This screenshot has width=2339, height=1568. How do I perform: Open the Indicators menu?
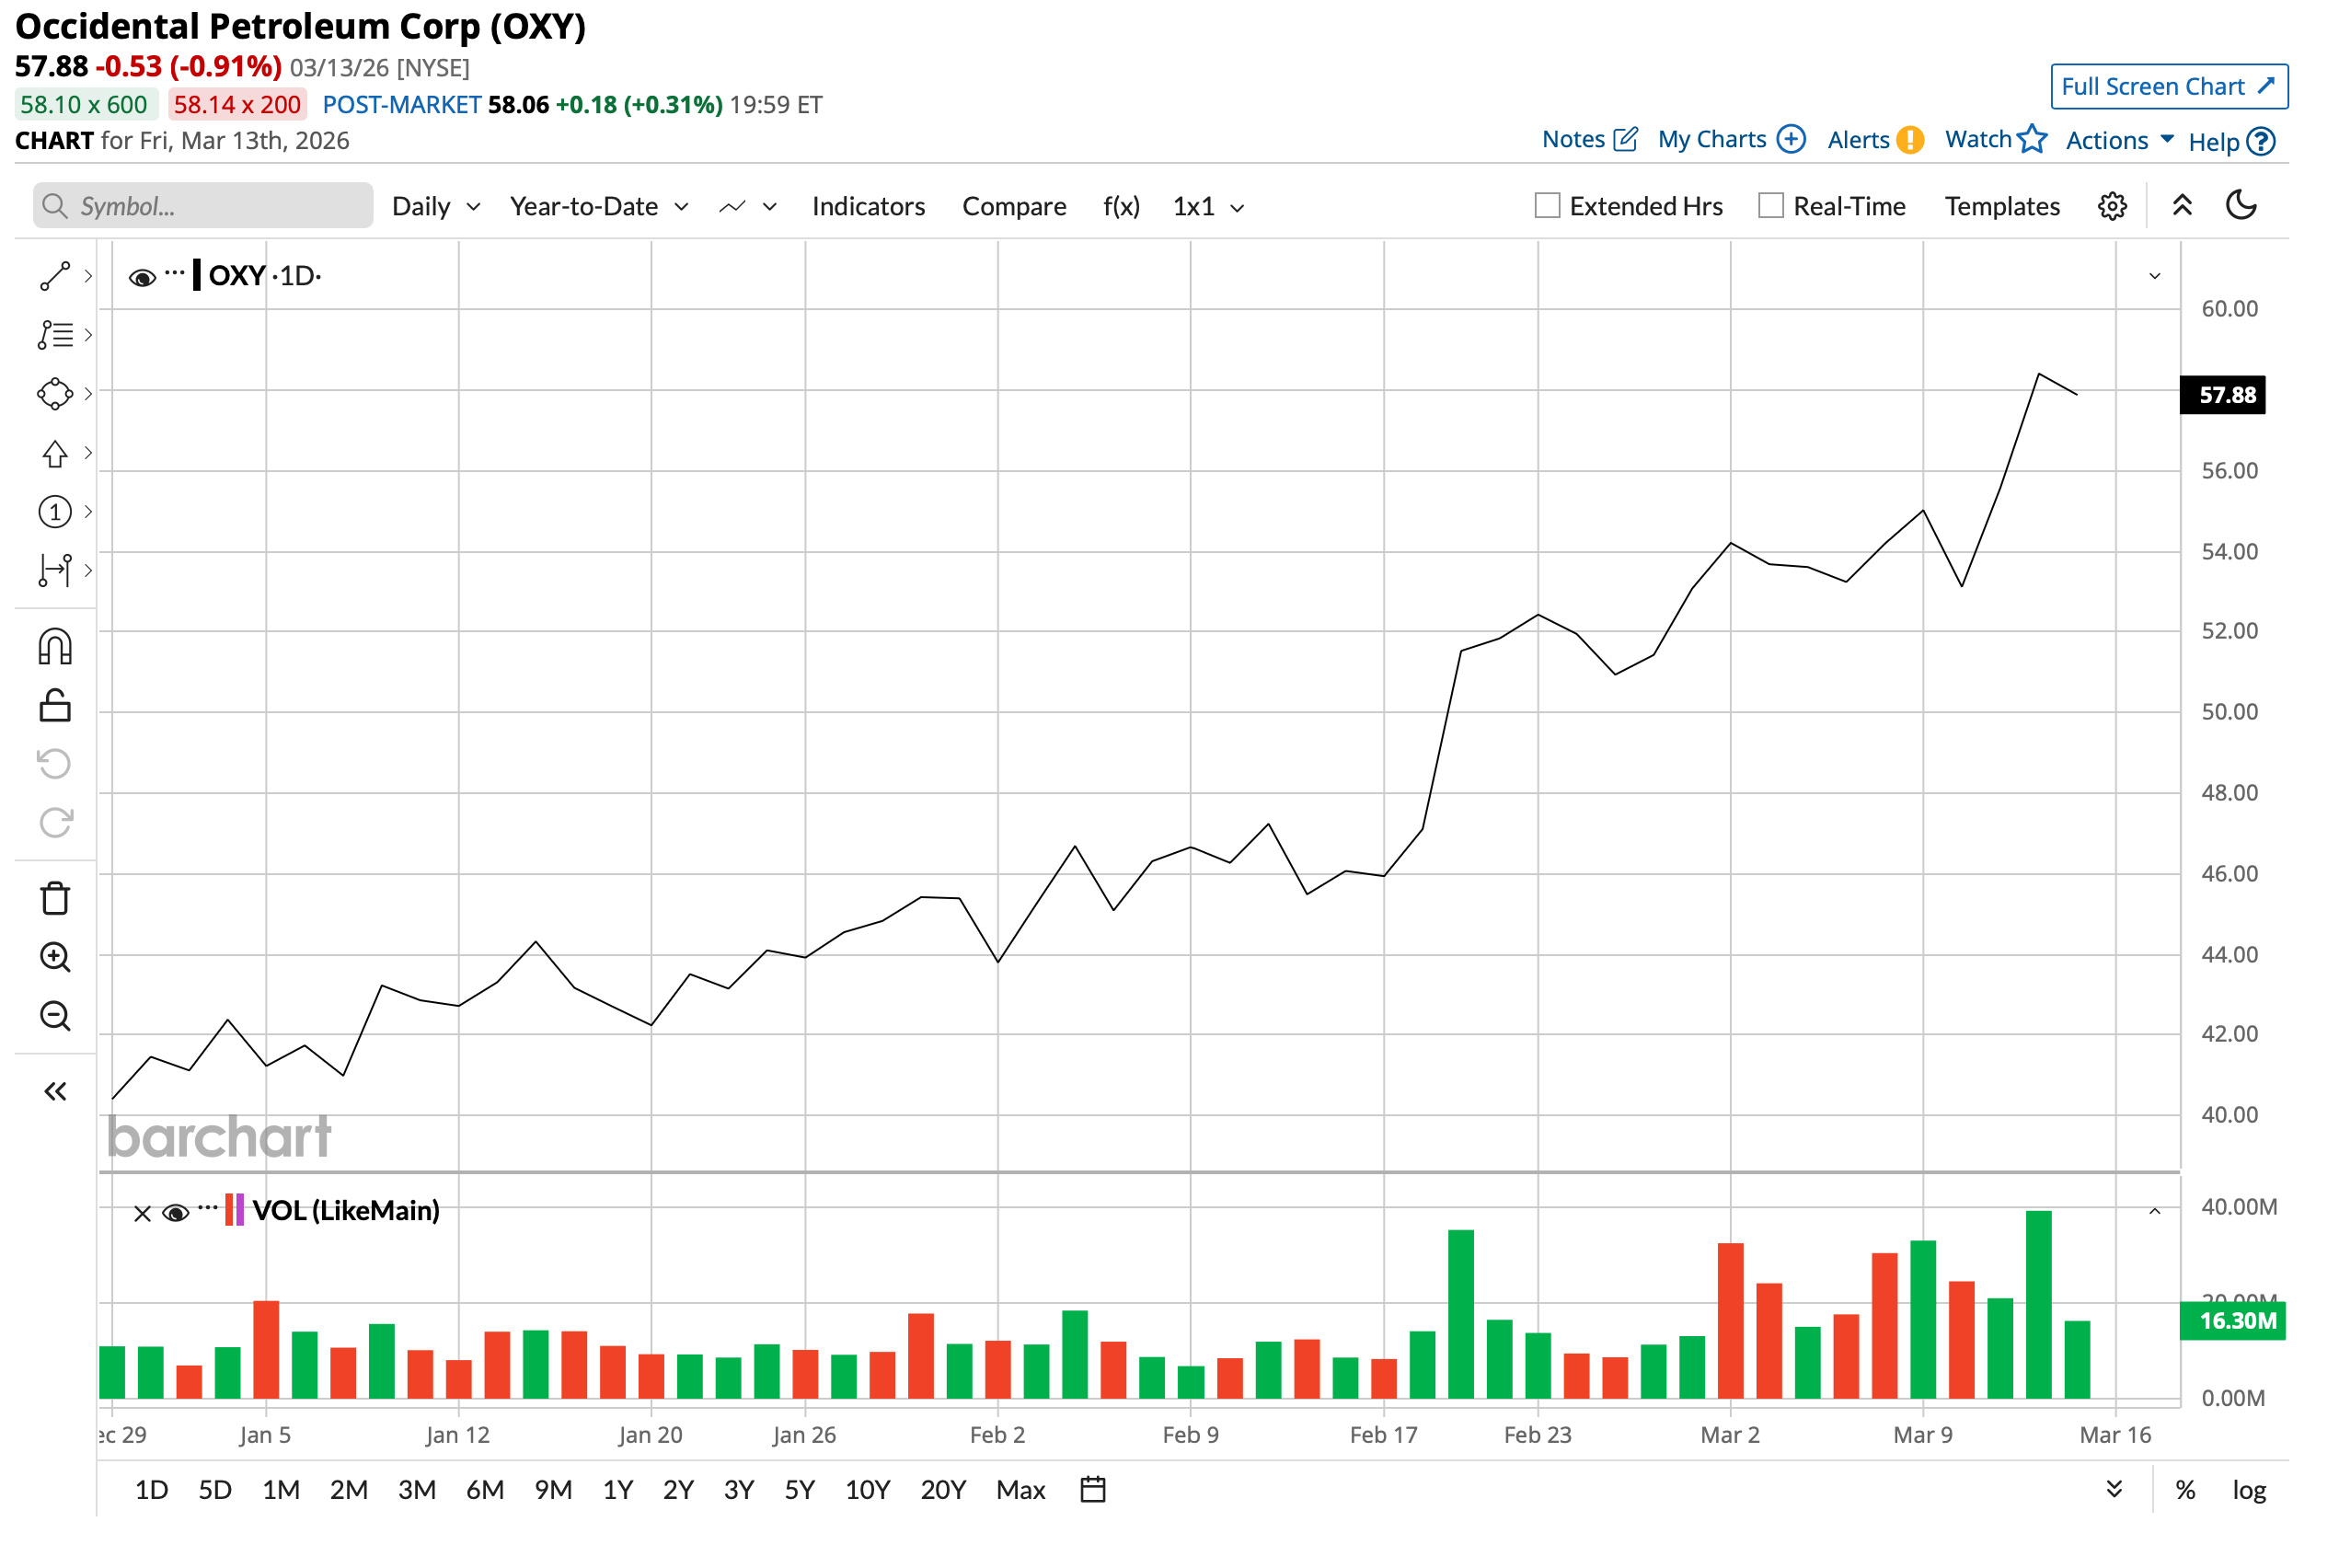[x=868, y=207]
